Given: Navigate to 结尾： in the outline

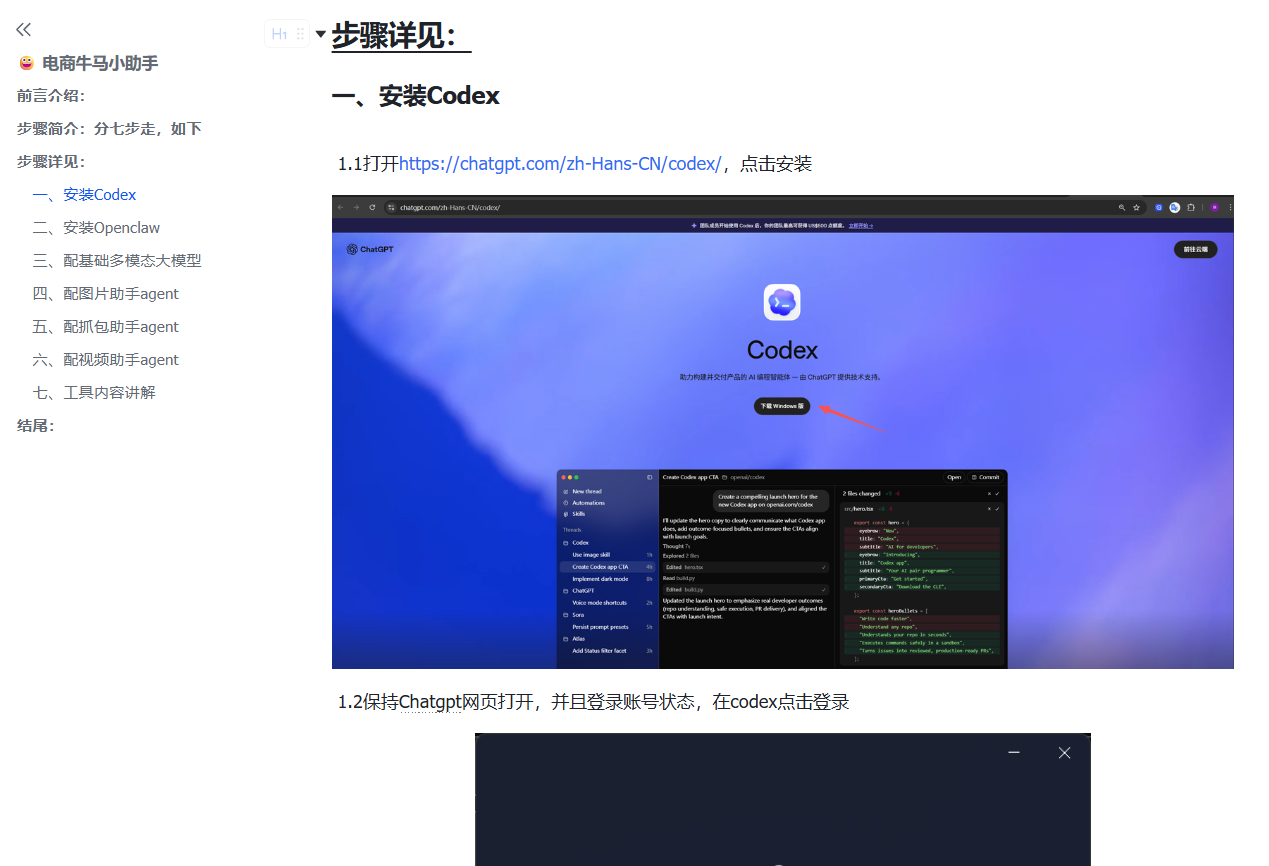Looking at the screenshot, I should click(x=36, y=426).
